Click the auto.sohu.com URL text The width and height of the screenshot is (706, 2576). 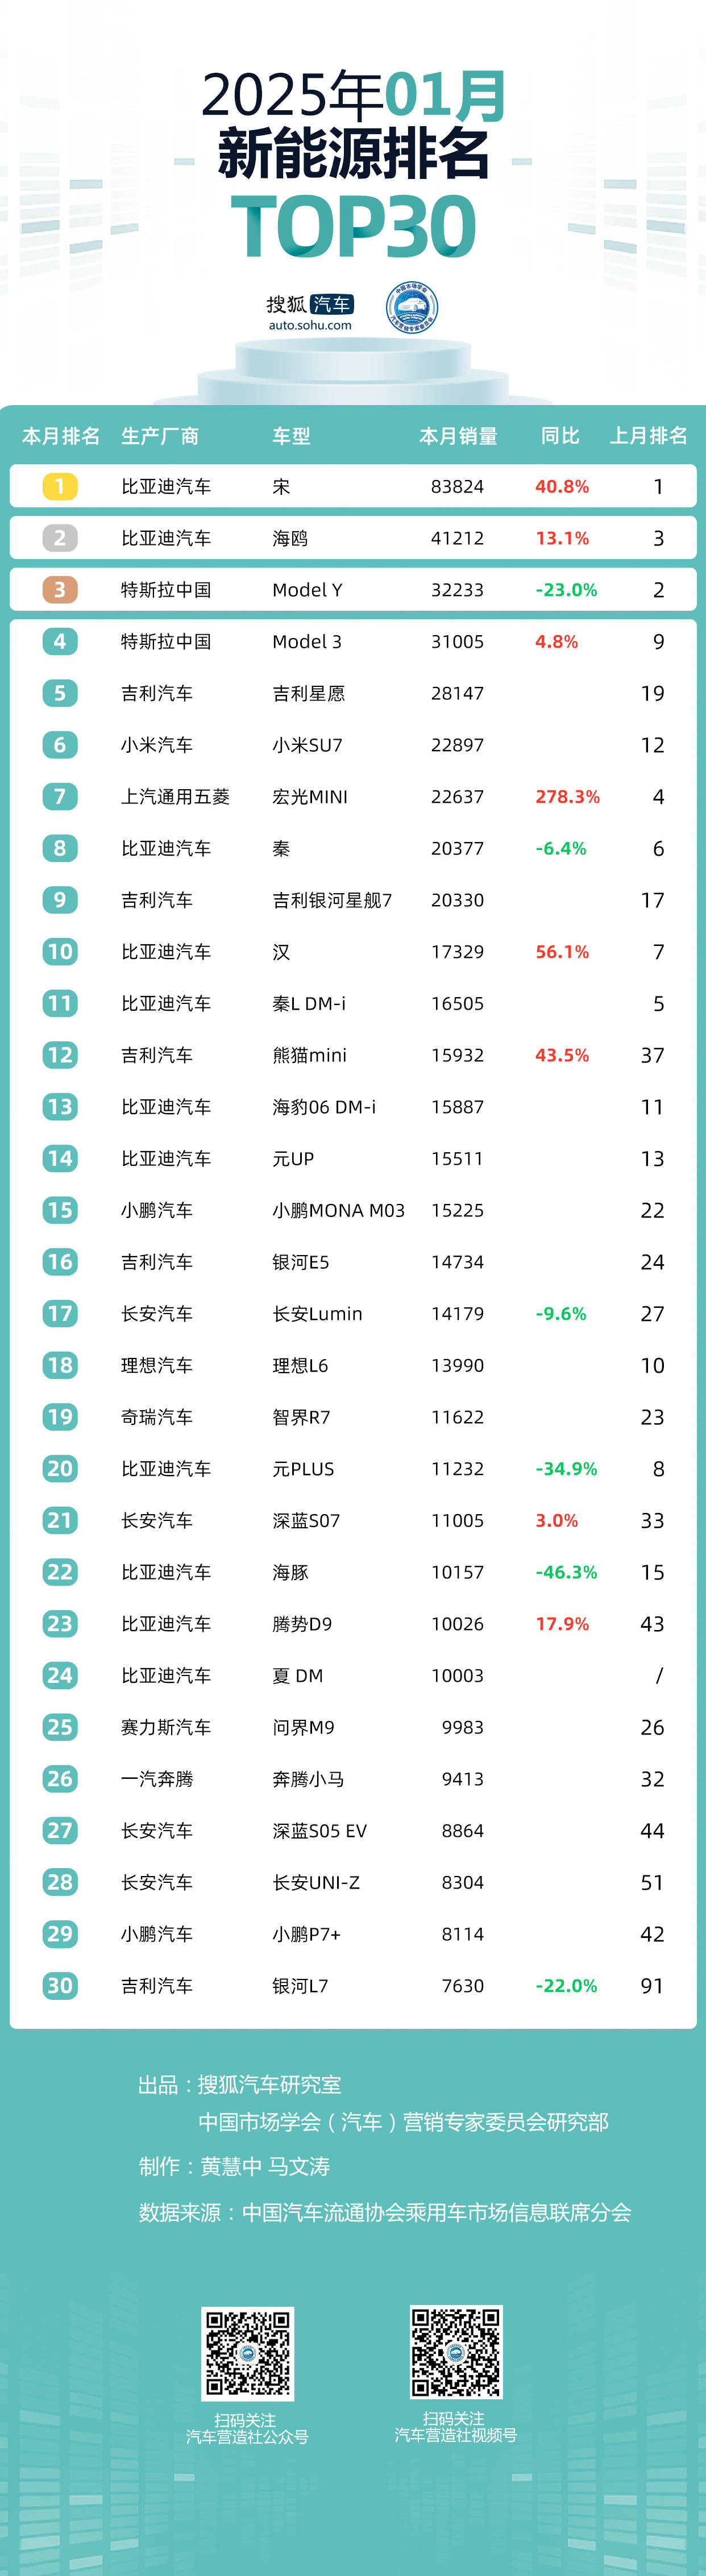coord(310,325)
